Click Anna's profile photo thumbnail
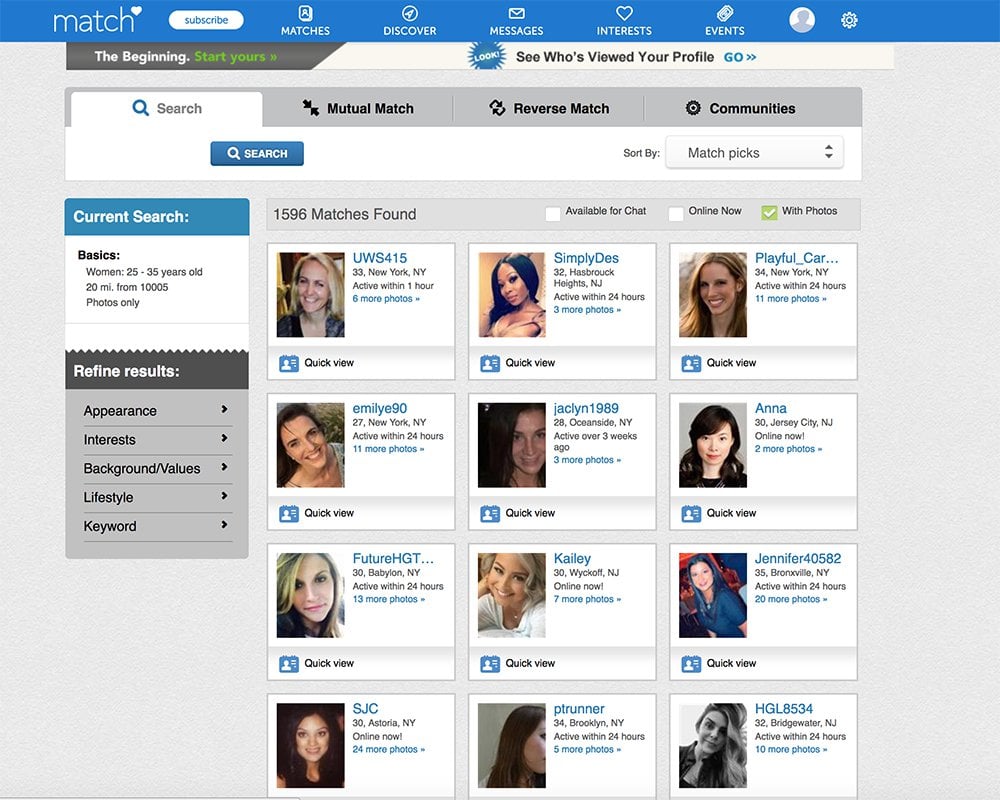The width and height of the screenshot is (1000, 800). point(713,445)
